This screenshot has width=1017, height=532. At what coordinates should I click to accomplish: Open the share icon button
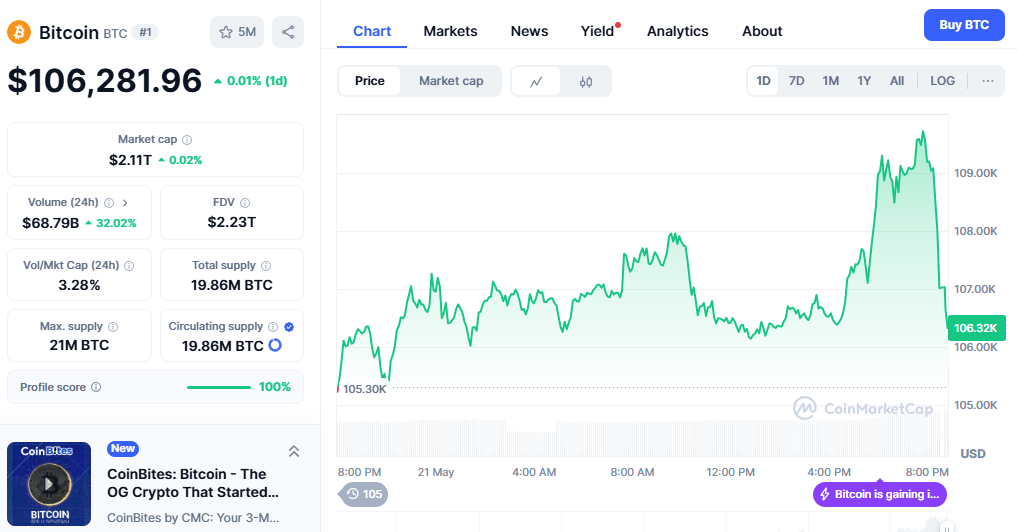(x=288, y=32)
